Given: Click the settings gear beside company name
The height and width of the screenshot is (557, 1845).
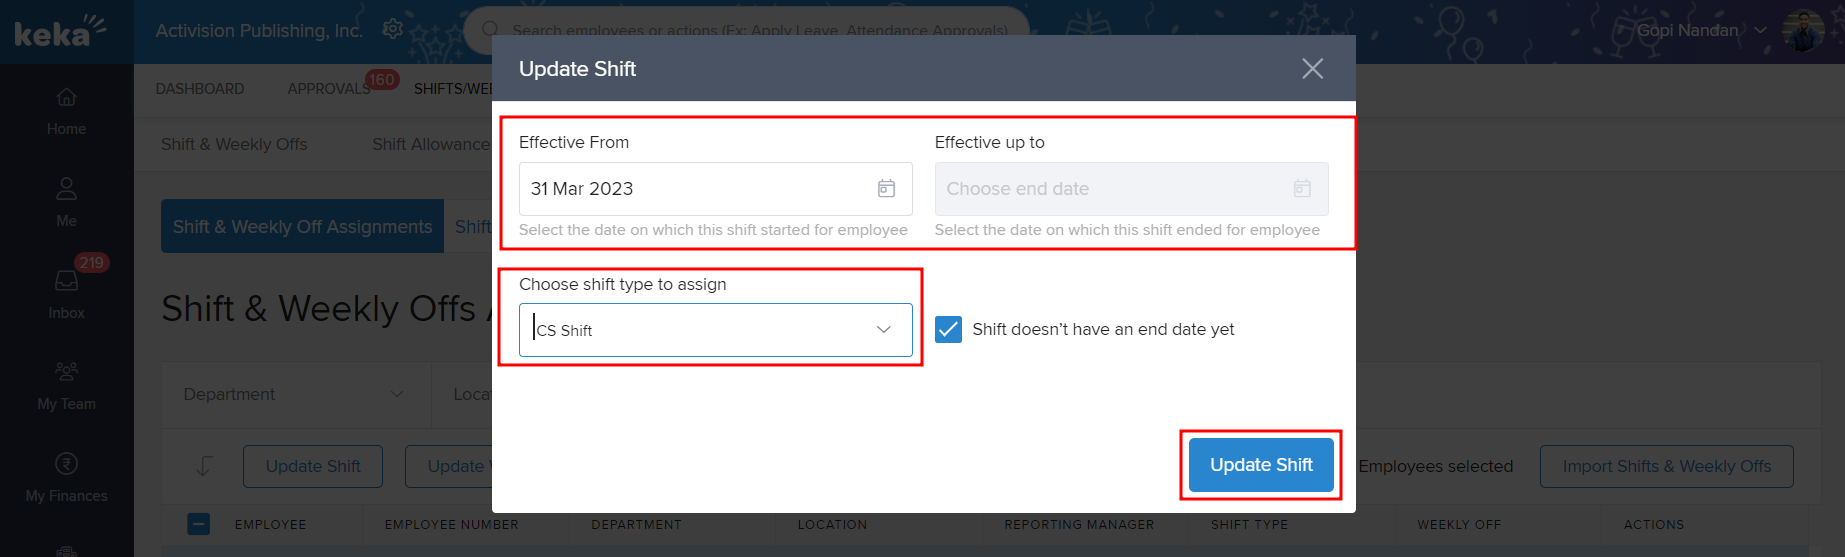Looking at the screenshot, I should pyautogui.click(x=393, y=29).
